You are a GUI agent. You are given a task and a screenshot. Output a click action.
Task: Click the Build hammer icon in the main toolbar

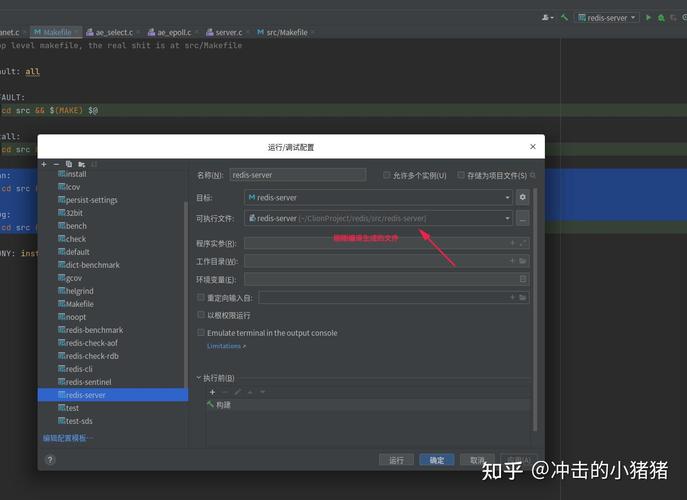click(564, 18)
